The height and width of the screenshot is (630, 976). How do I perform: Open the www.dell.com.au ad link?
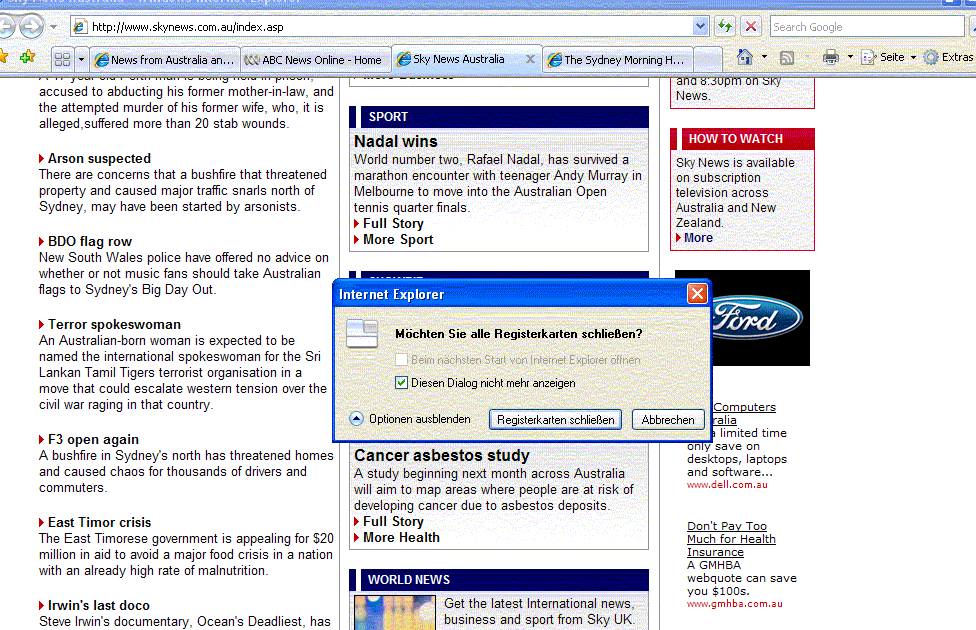[727, 485]
